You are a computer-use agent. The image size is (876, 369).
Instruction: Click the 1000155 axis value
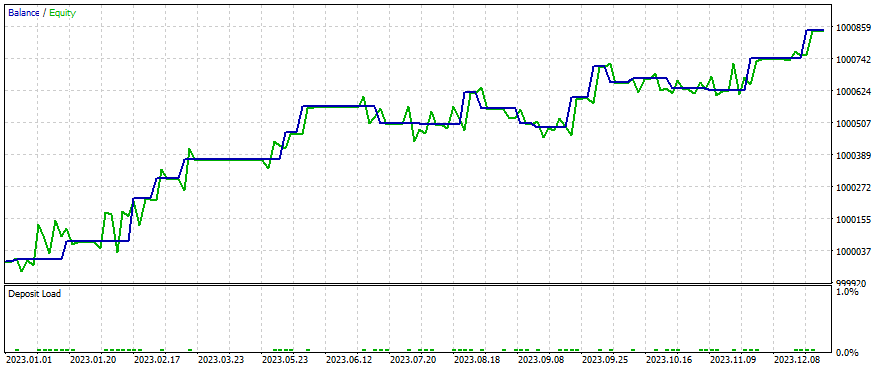point(853,219)
